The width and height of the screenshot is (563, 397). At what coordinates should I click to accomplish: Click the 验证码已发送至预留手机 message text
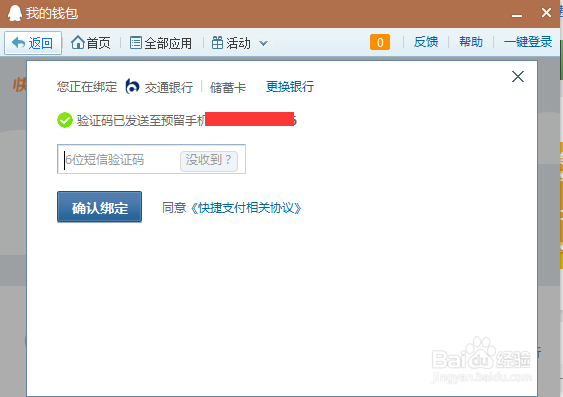coord(141,120)
